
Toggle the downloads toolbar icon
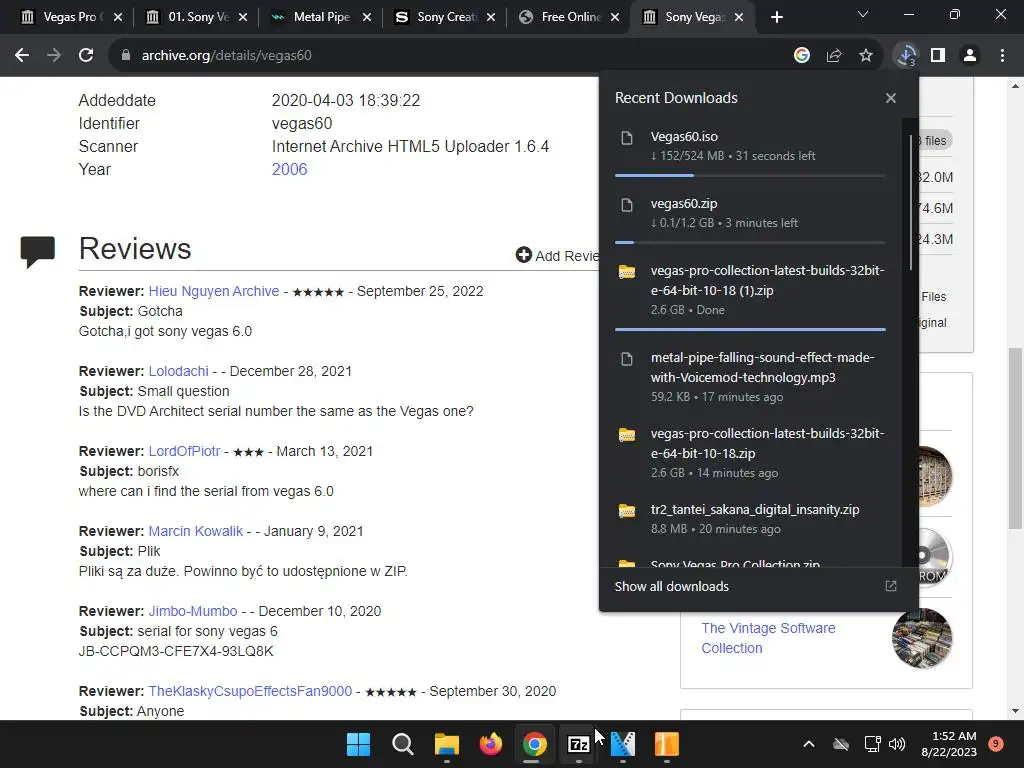[906, 56]
